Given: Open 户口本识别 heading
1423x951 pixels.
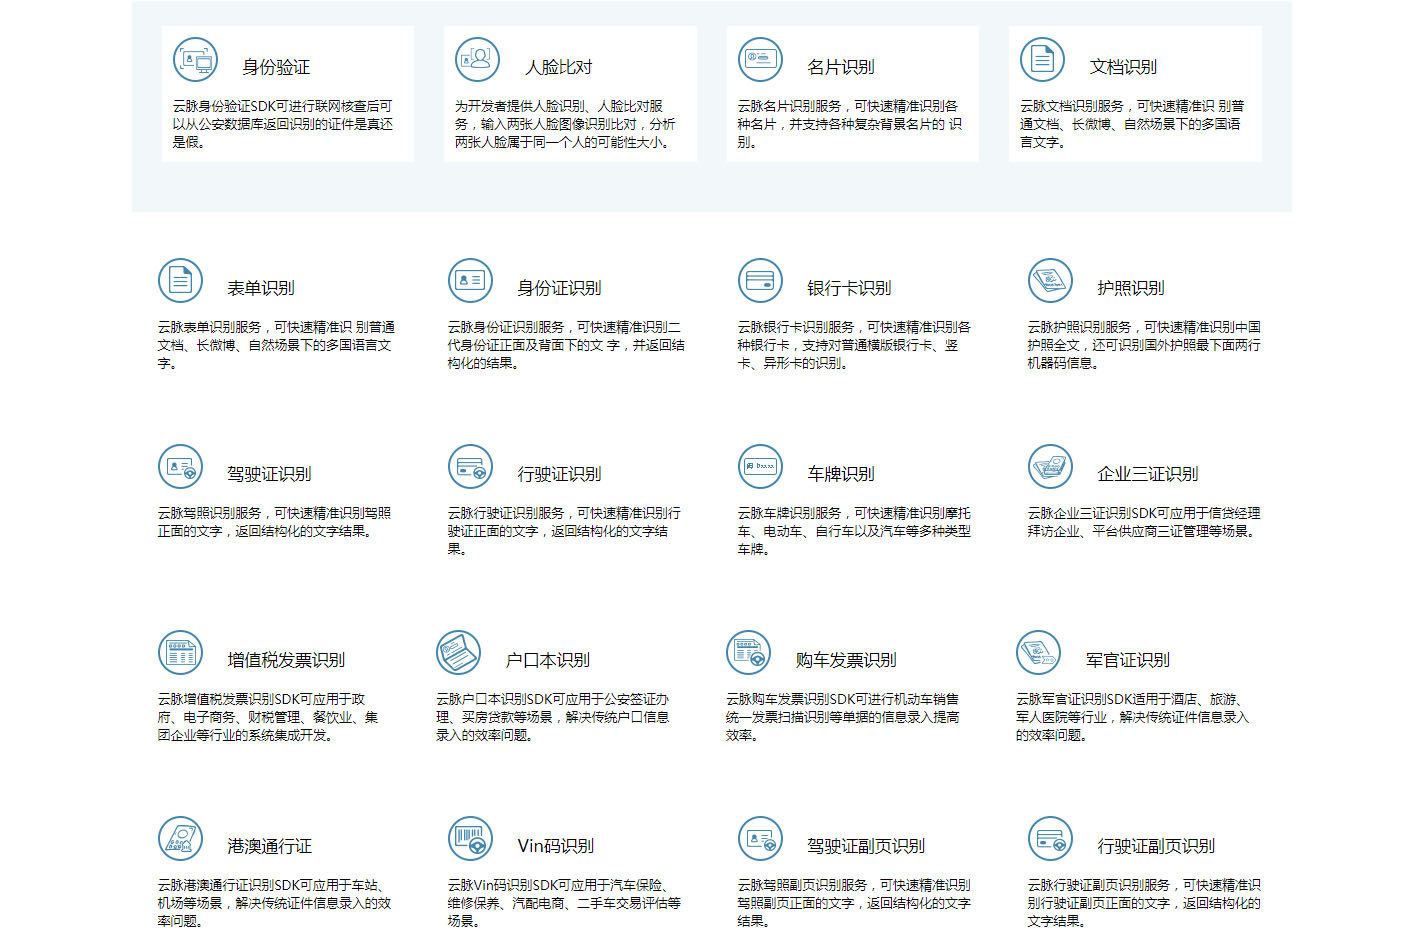Looking at the screenshot, I should coord(548,660).
